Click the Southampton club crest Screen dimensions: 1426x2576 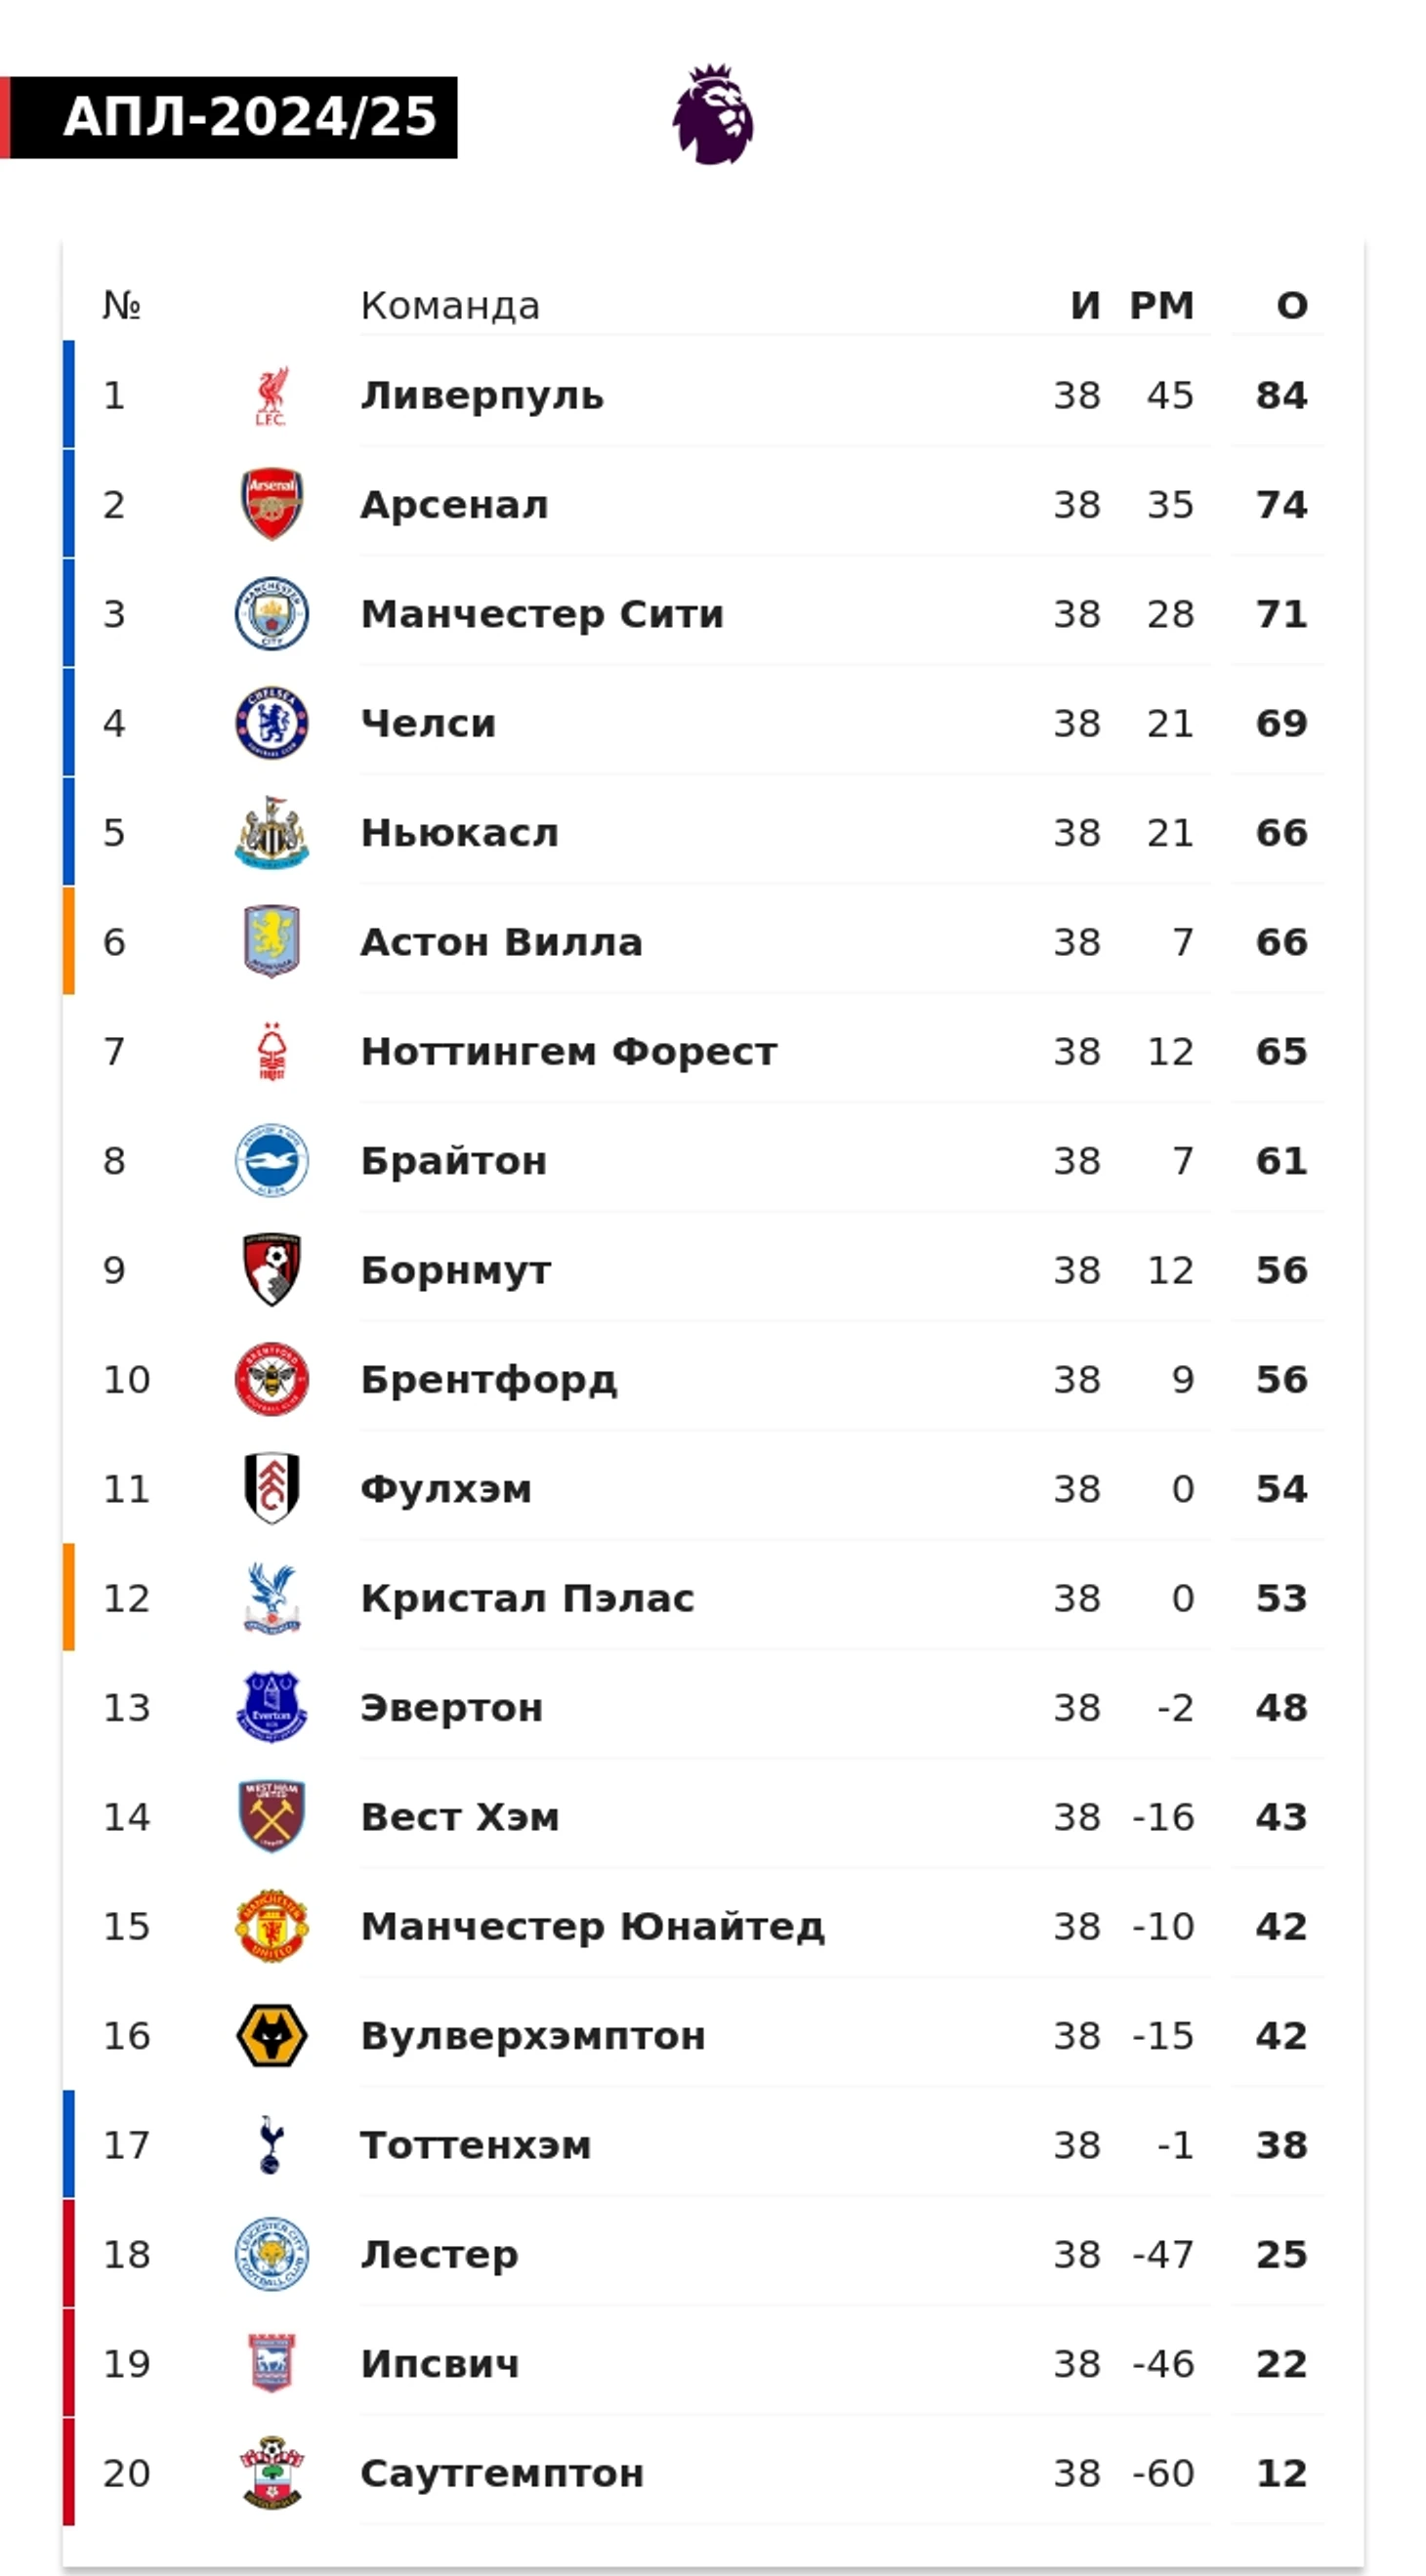(x=272, y=2472)
